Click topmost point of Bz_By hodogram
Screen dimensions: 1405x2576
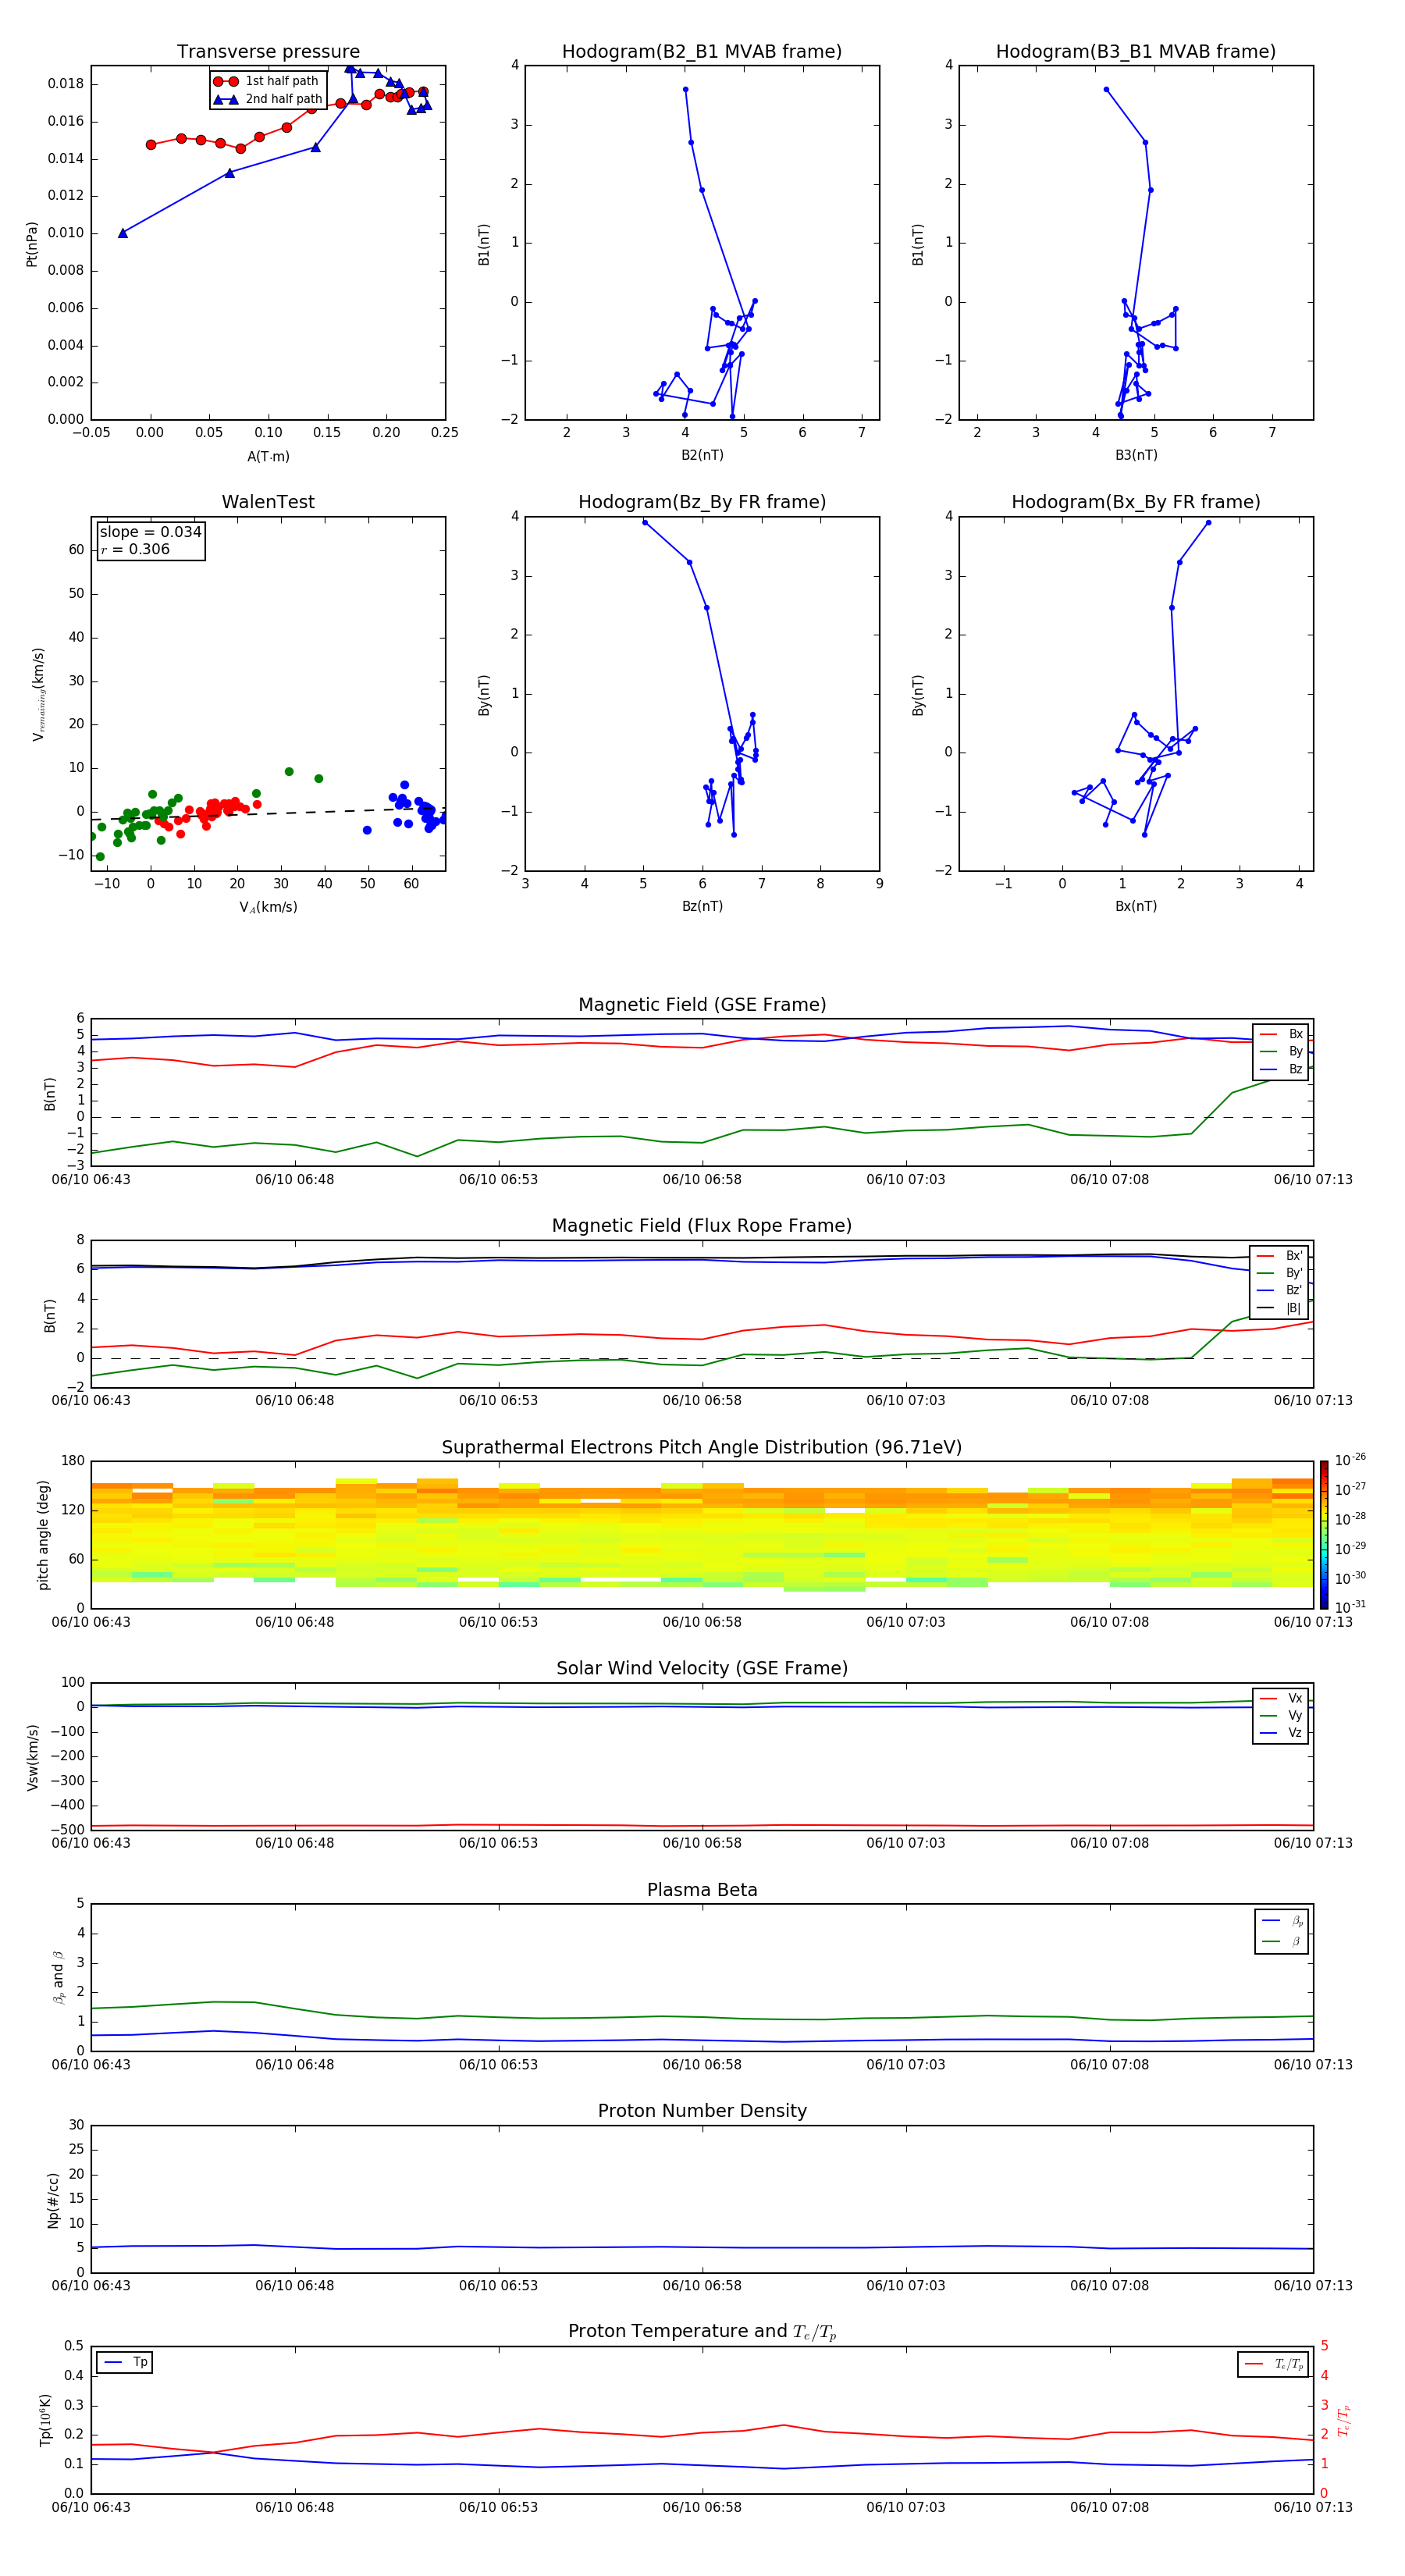coord(645,522)
